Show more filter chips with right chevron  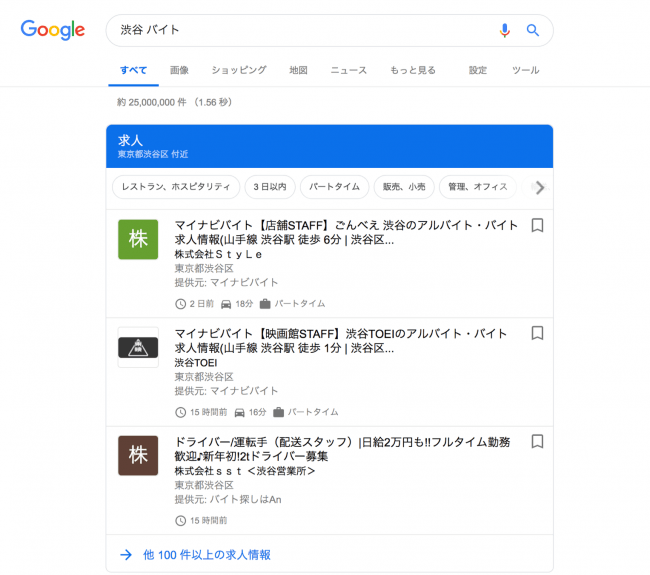[x=540, y=187]
